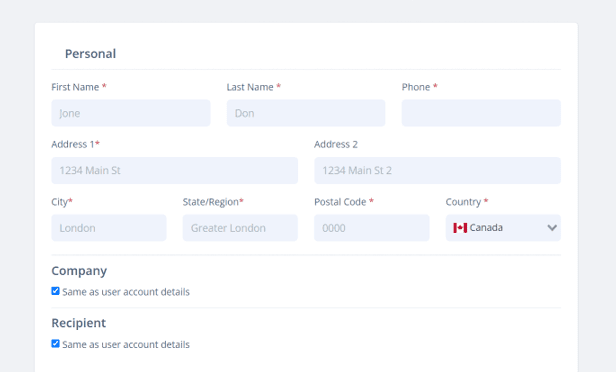Focus the Last Name field
The width and height of the screenshot is (616, 372).
(x=306, y=113)
